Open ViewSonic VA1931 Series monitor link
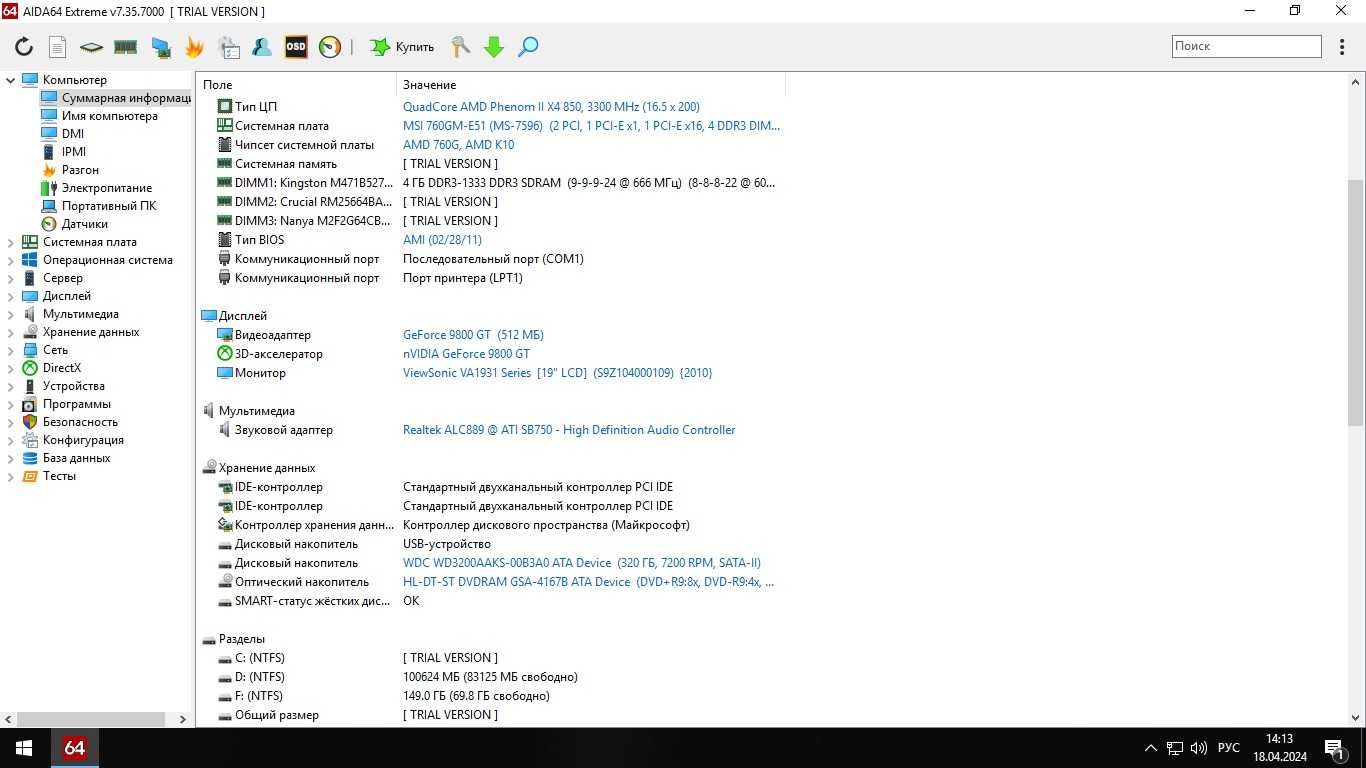Screen dimensions: 1366x768 pyautogui.click(x=557, y=373)
